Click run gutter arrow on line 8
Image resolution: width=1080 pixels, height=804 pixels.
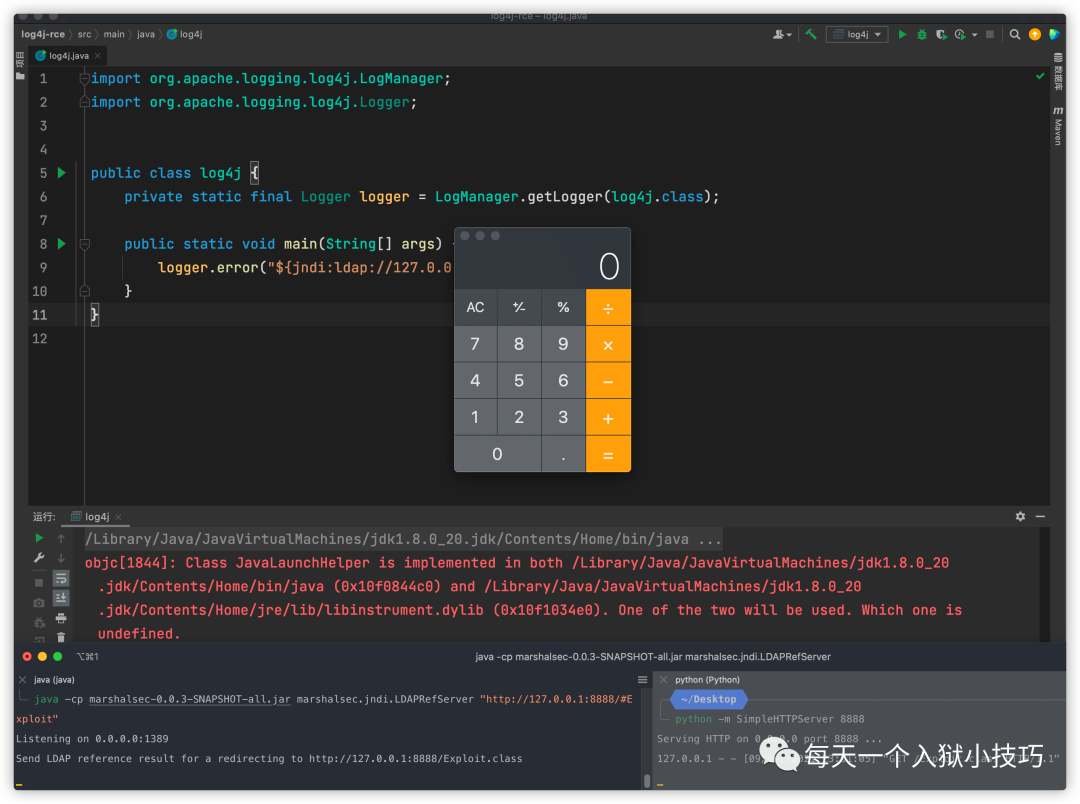(x=61, y=243)
